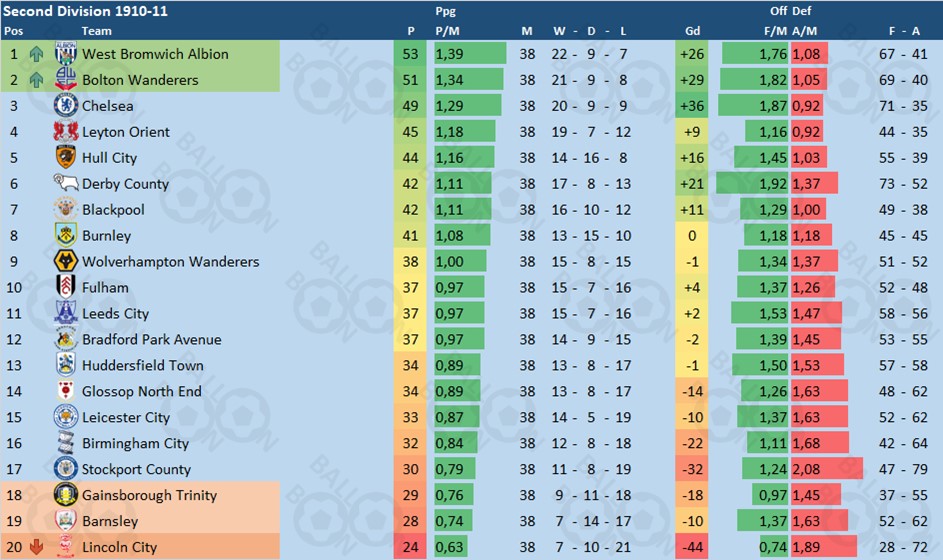
Task: Open the Gainsborough Trinity team name
Action: pyautogui.click(x=149, y=495)
